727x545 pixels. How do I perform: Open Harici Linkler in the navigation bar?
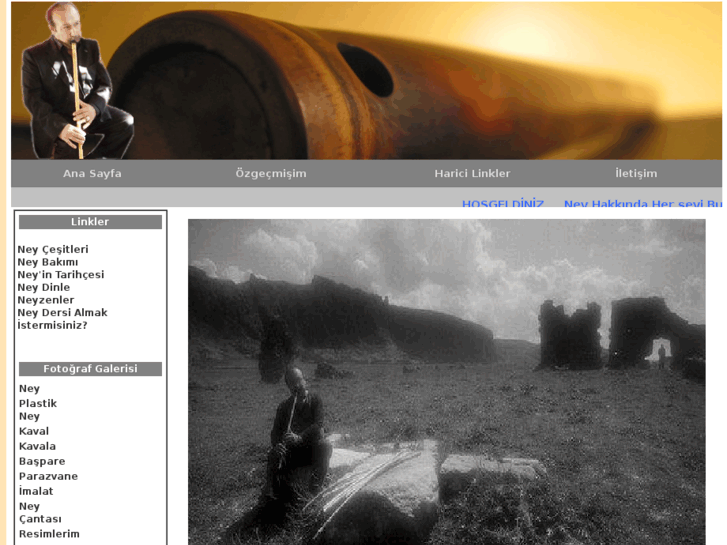point(472,173)
